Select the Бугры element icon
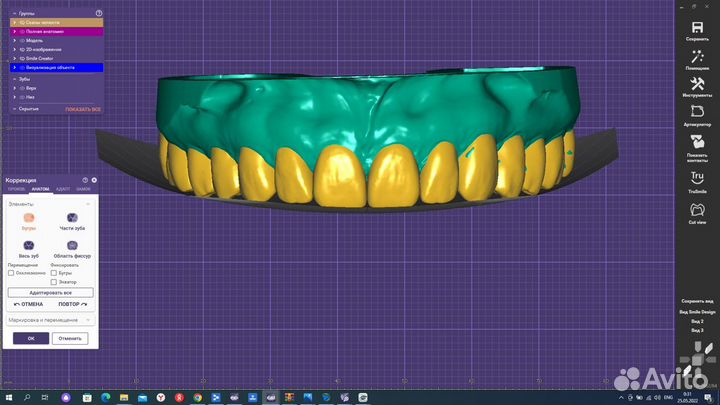The image size is (720, 405). [29, 217]
